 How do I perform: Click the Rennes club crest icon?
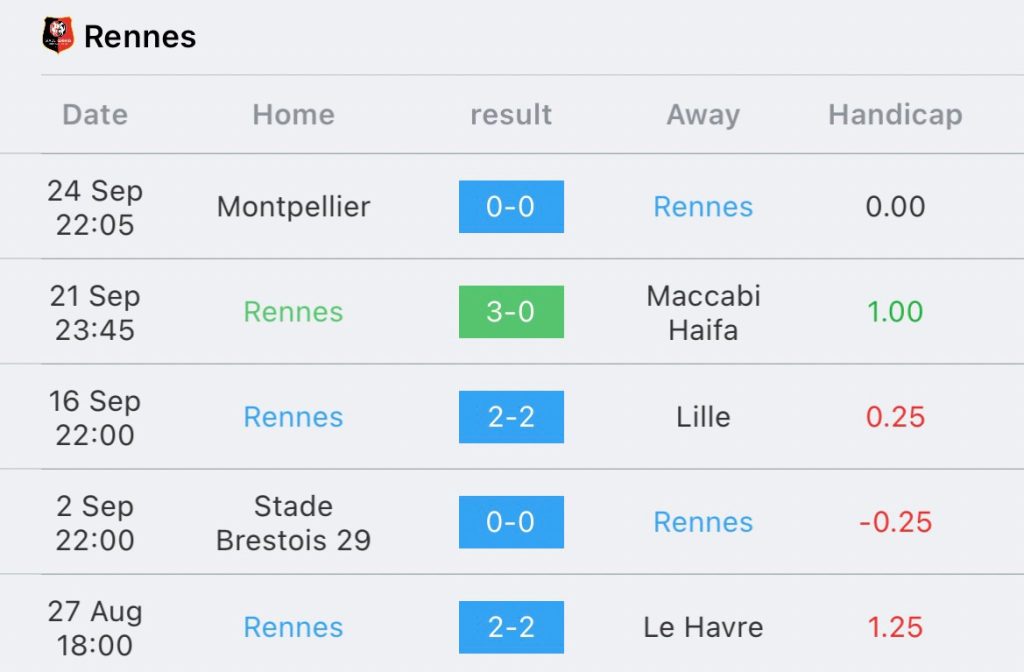pyautogui.click(x=58, y=36)
